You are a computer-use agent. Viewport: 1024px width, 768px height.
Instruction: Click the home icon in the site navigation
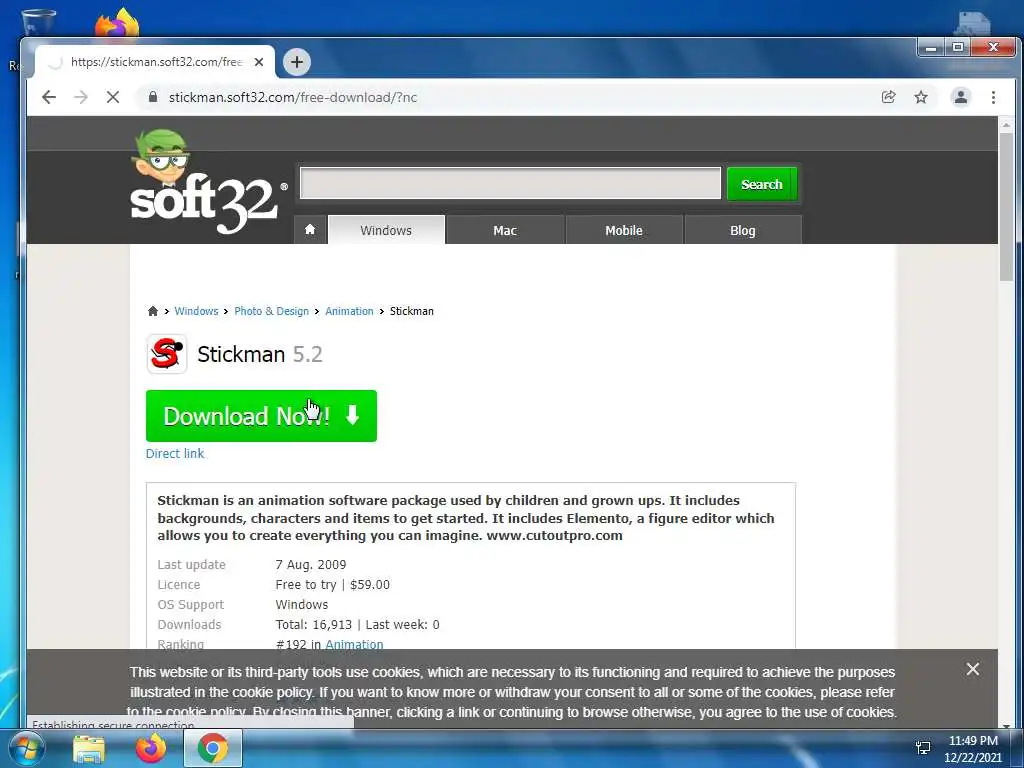pyautogui.click(x=310, y=230)
